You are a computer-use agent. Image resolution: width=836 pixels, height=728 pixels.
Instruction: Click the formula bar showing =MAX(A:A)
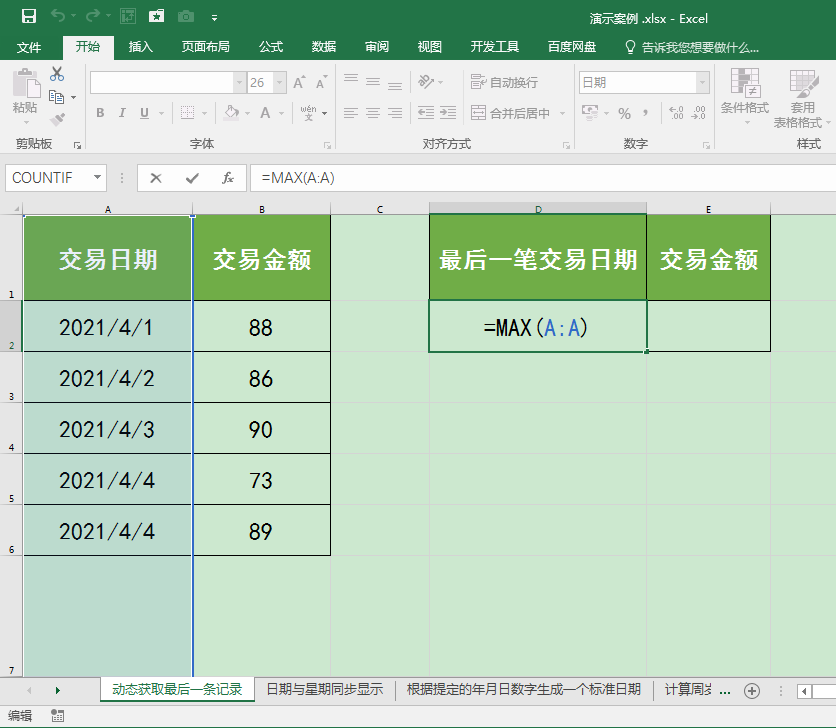pos(543,178)
